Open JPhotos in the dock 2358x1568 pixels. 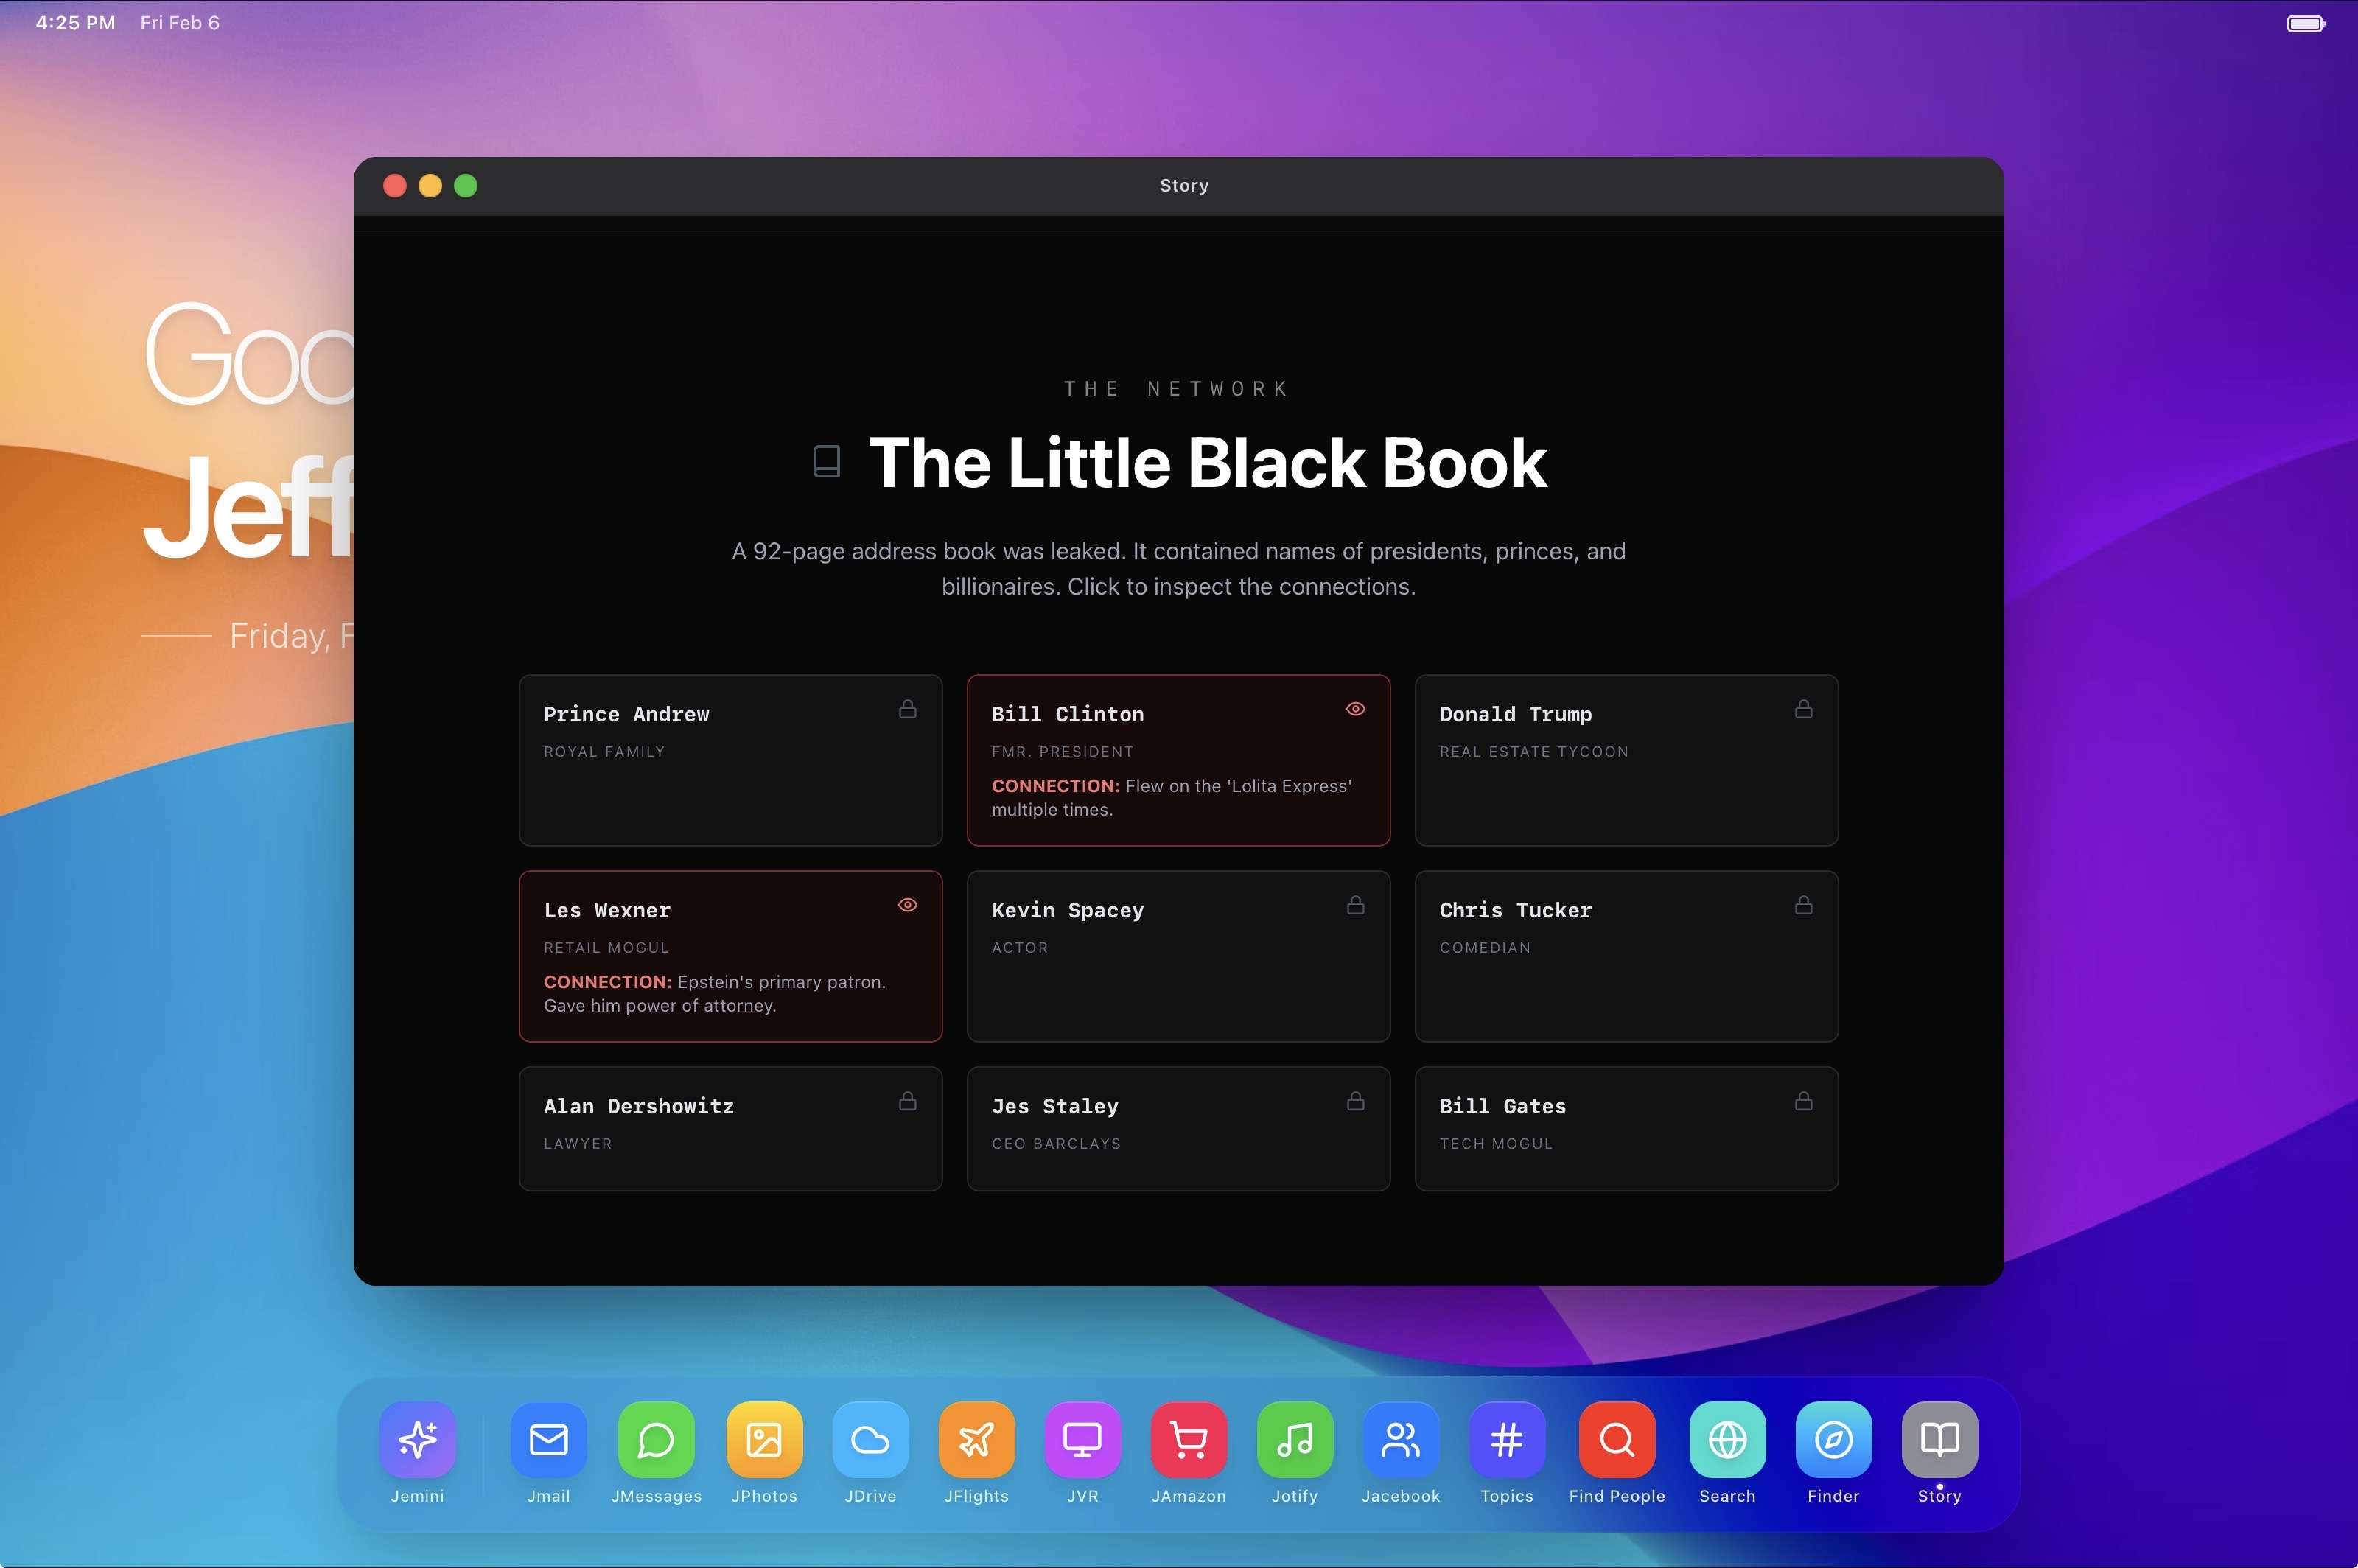764,1439
